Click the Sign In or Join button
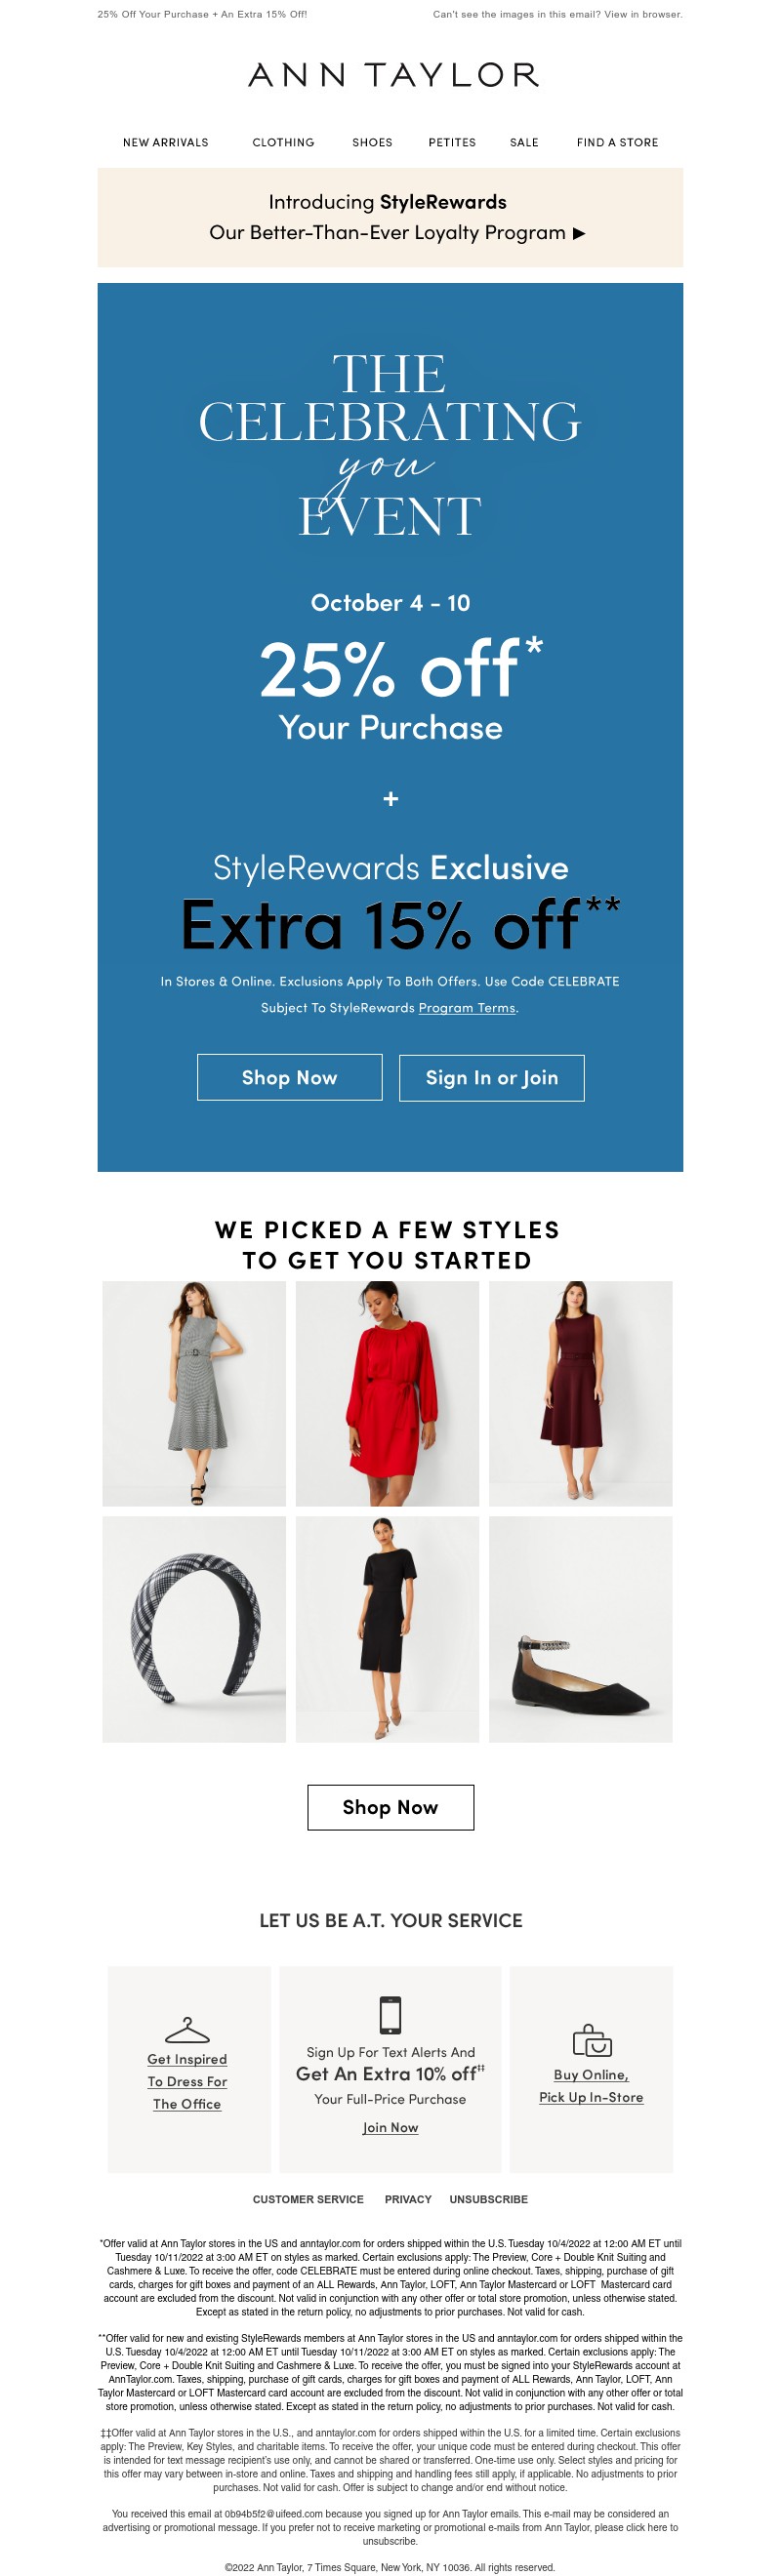This screenshot has height=2576, width=781. pyautogui.click(x=491, y=1077)
